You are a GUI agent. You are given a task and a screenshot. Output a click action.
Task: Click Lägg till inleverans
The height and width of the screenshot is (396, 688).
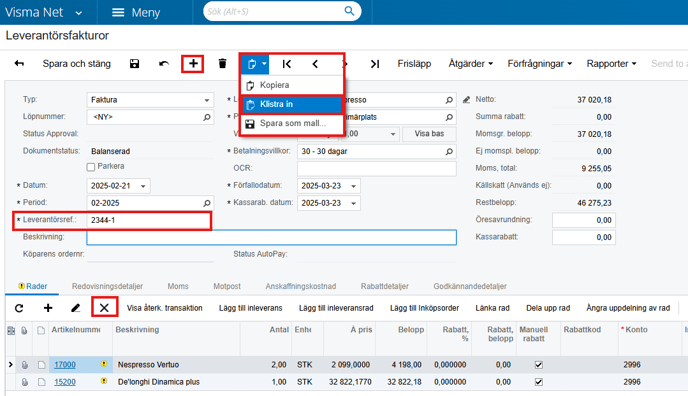tap(251, 308)
